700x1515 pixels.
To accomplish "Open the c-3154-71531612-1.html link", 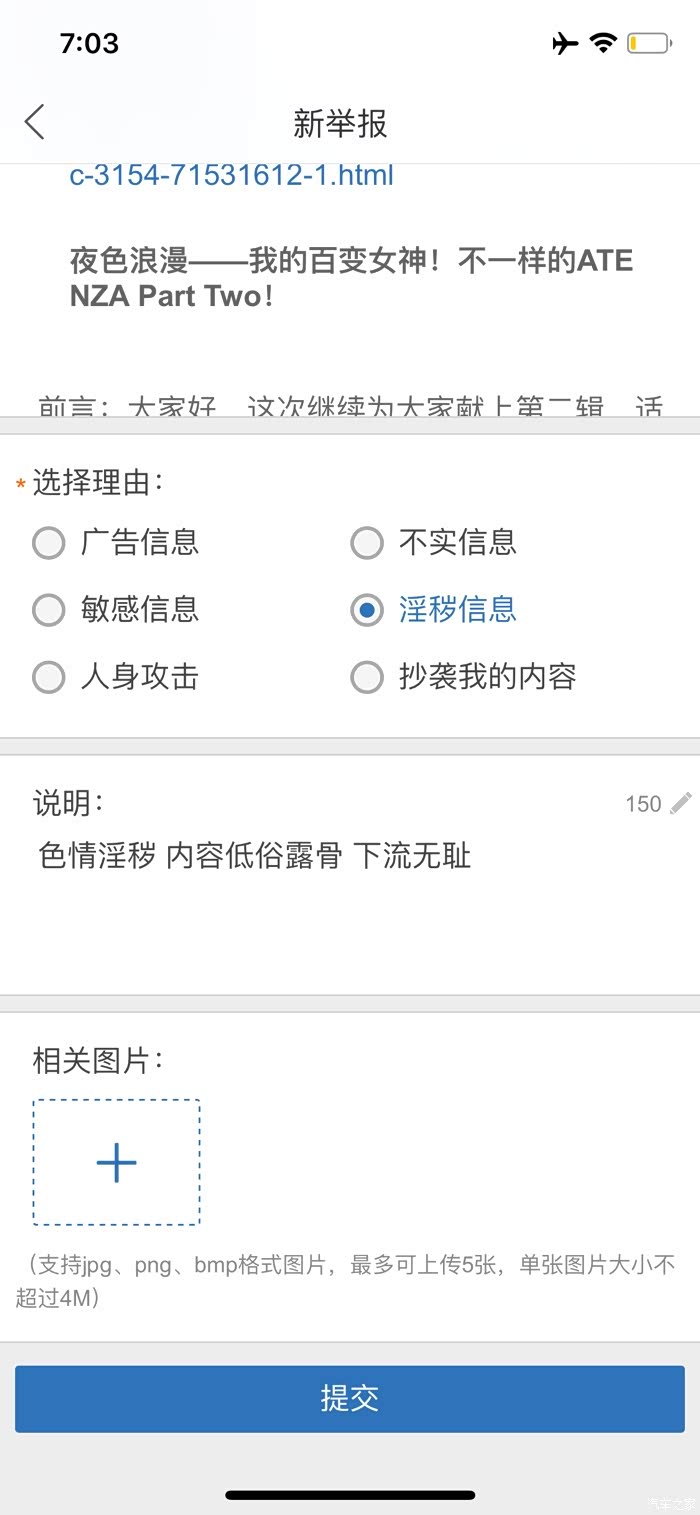I will pyautogui.click(x=231, y=176).
